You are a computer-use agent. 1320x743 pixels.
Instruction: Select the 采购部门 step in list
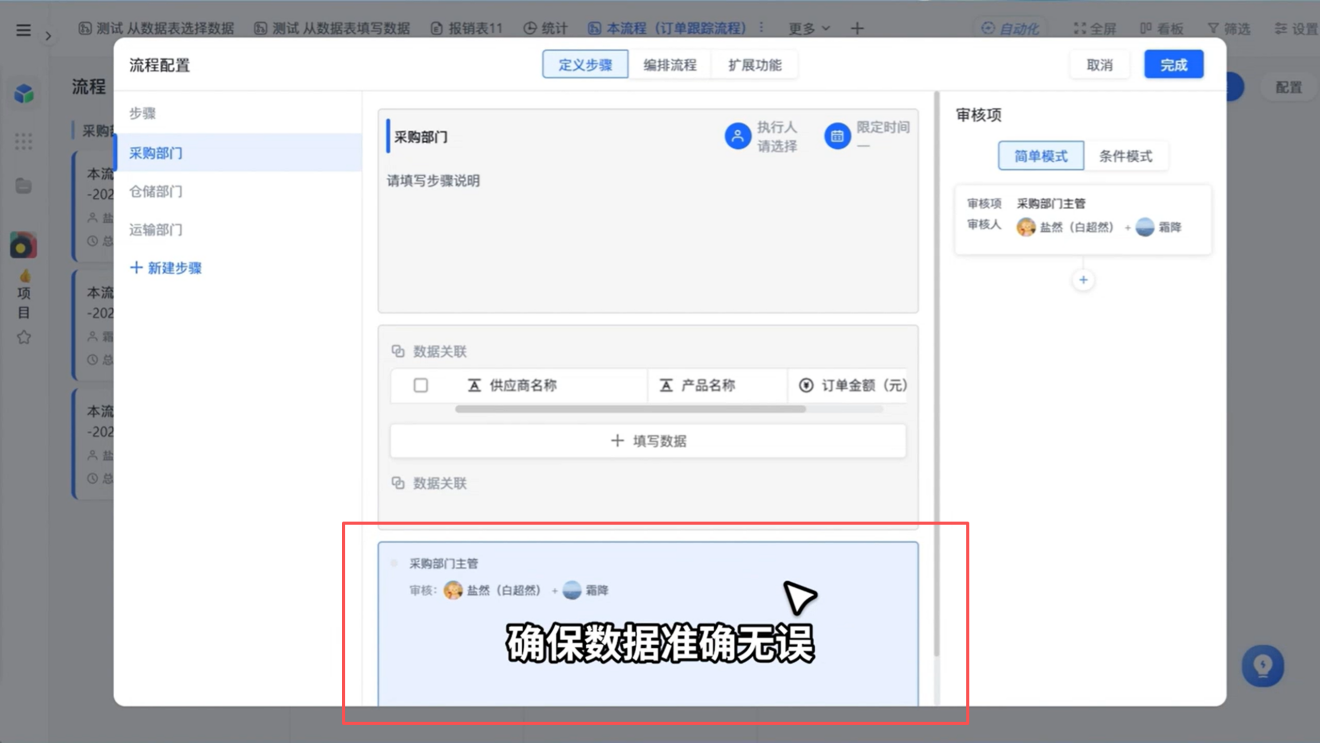tap(238, 153)
